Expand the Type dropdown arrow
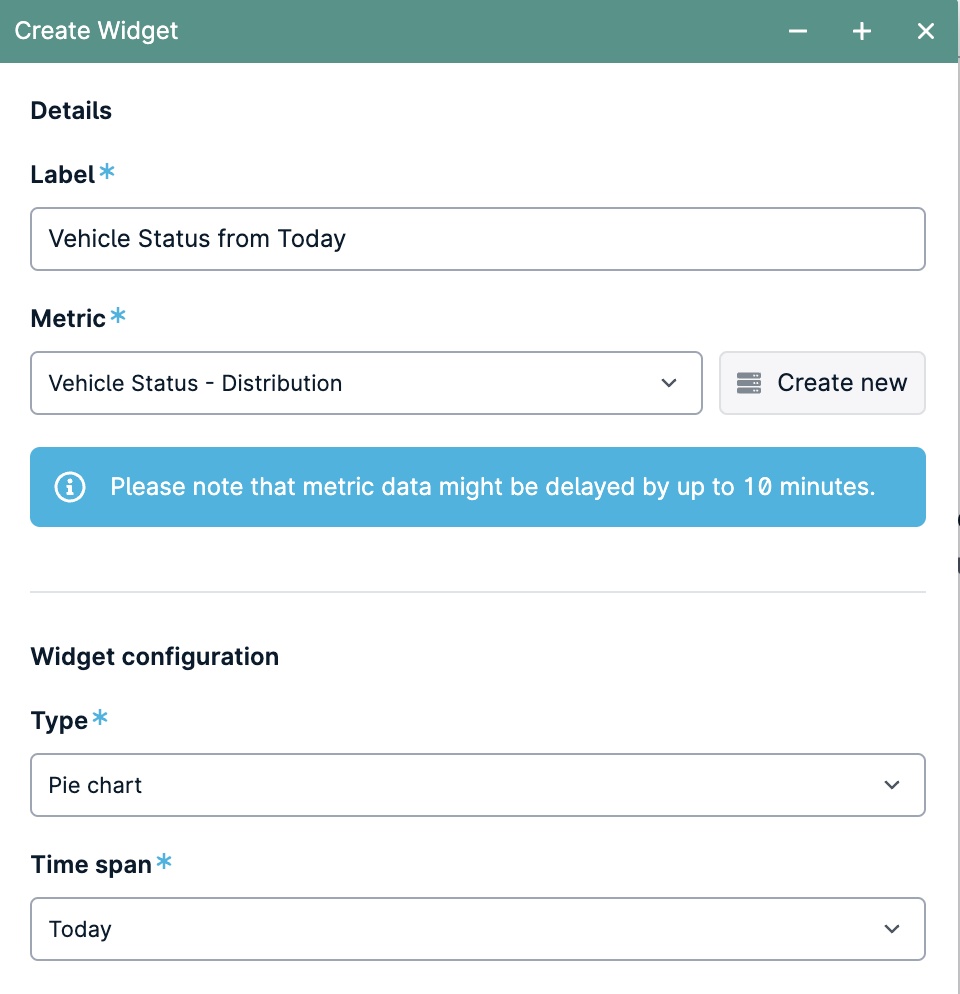The image size is (960, 994). tap(892, 785)
